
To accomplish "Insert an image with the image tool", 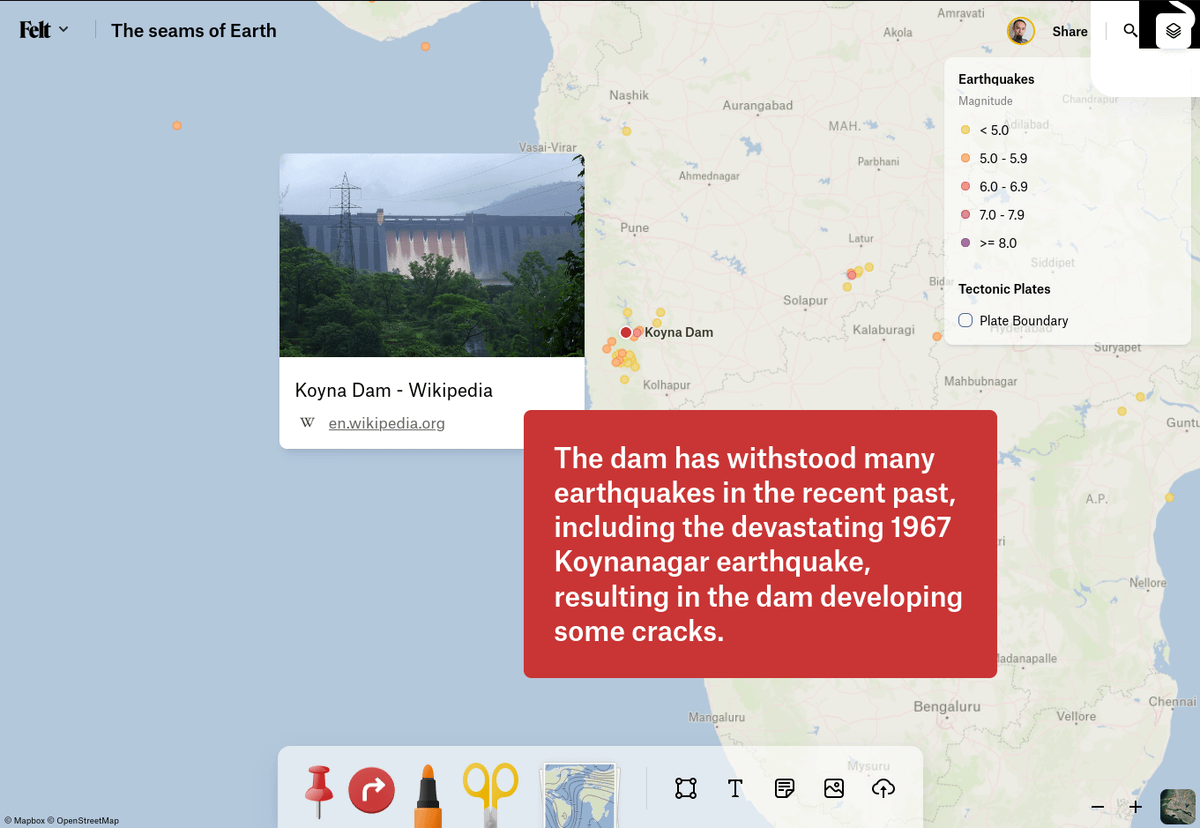I will [834, 789].
